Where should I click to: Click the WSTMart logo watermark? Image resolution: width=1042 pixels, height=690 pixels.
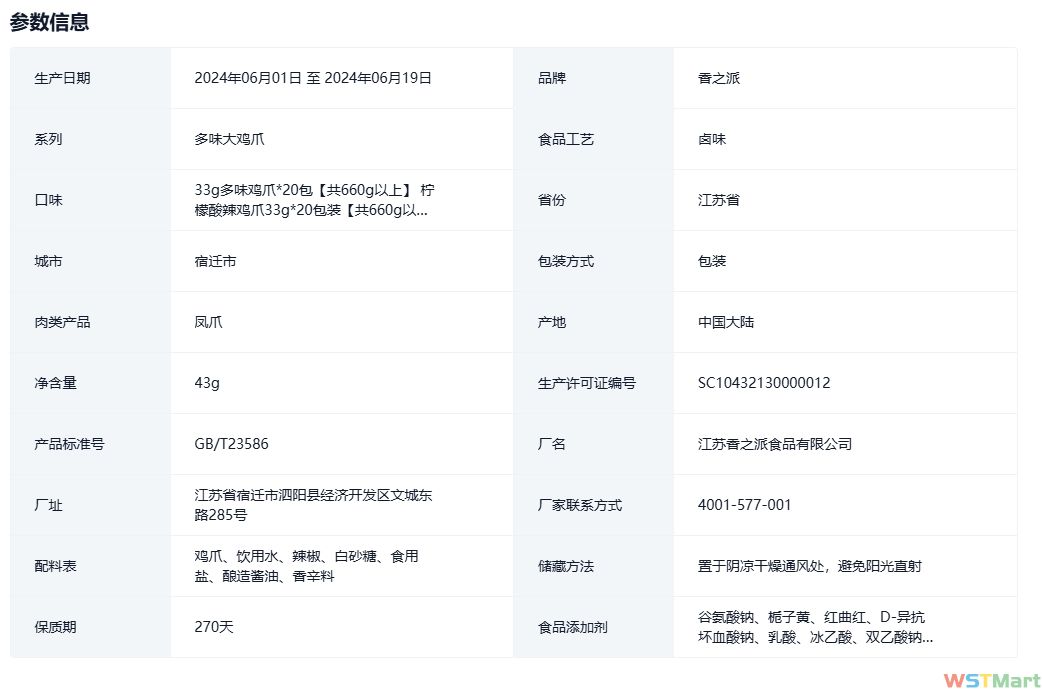(985, 680)
